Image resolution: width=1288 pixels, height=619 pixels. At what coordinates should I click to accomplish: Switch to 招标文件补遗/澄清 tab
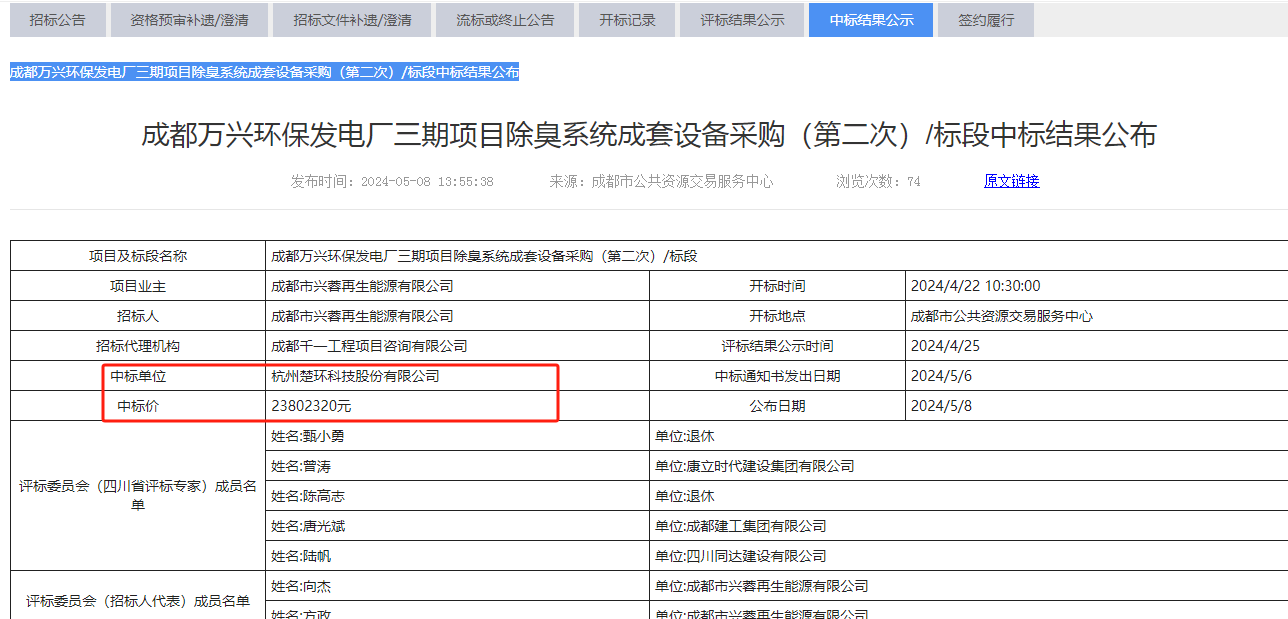(x=352, y=20)
